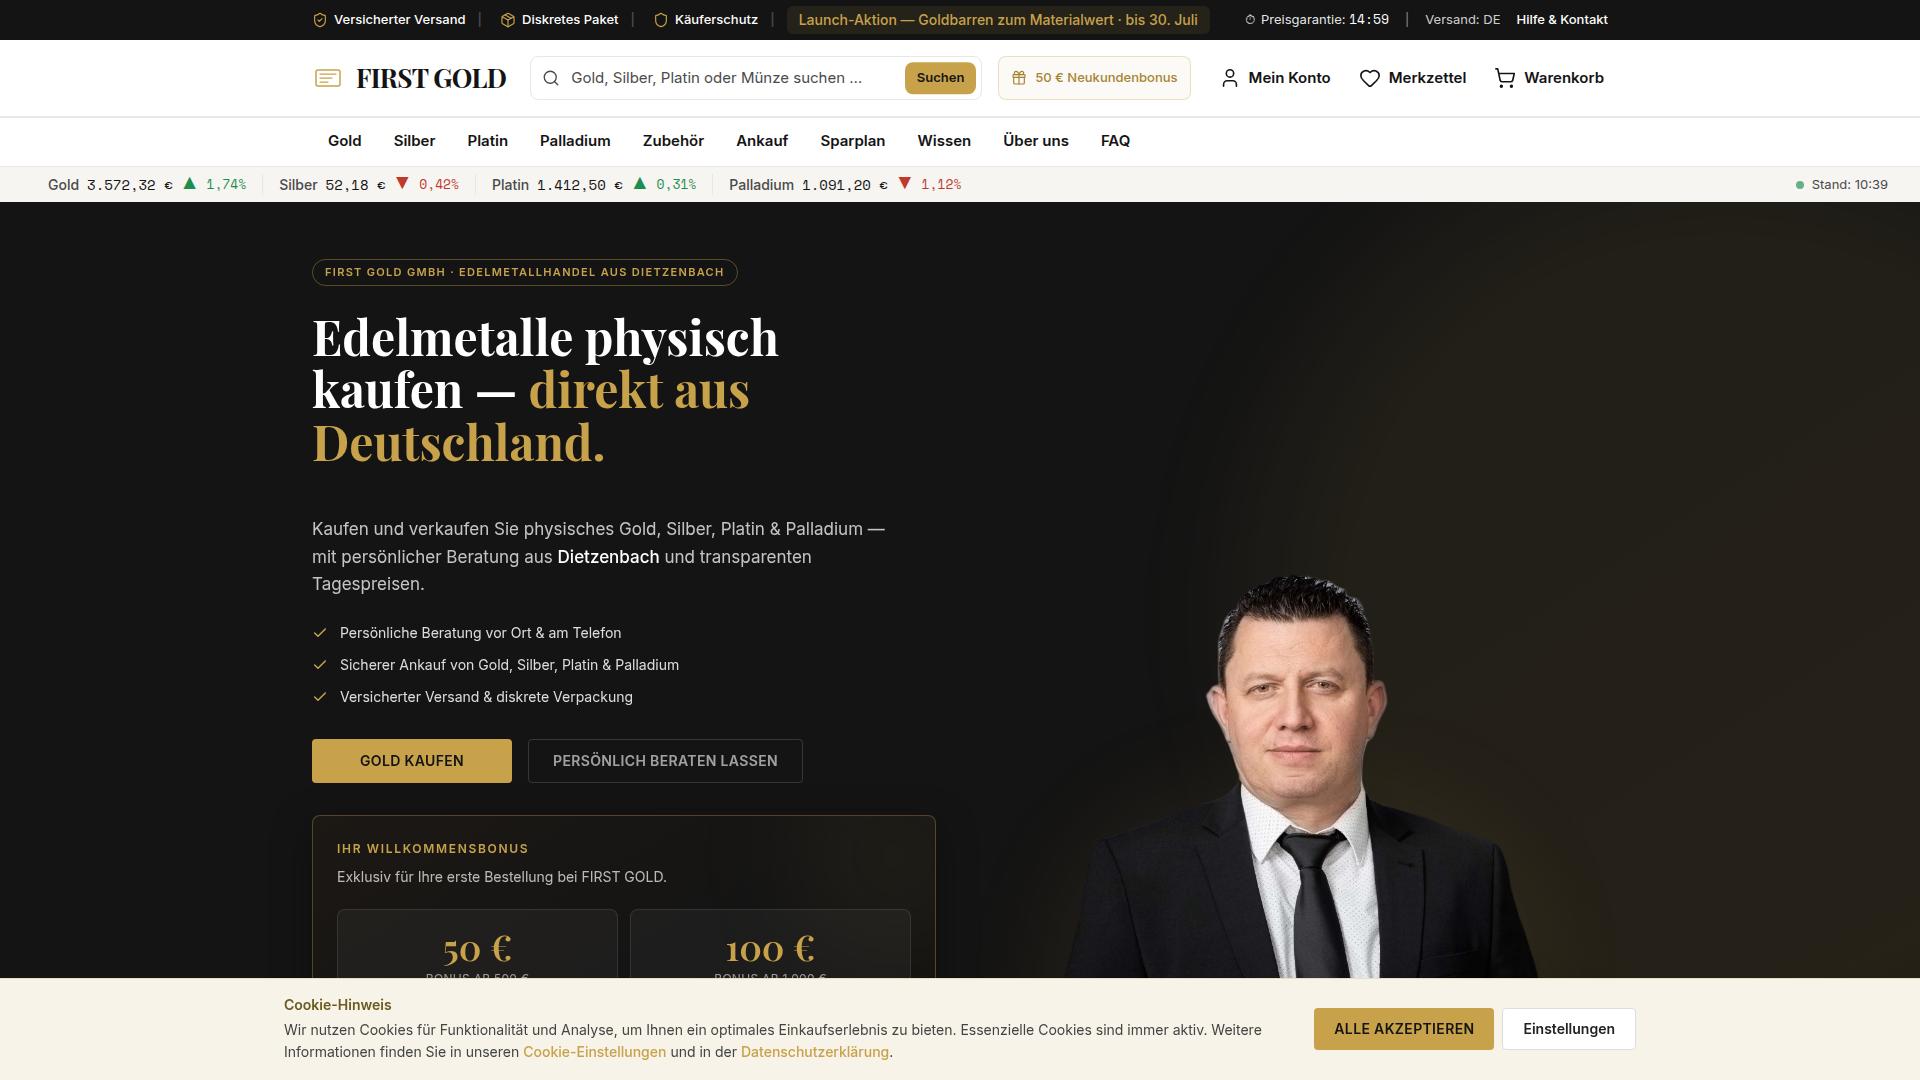Open the Cookie-Einstellungen link
This screenshot has width=1920, height=1080.
(594, 1052)
